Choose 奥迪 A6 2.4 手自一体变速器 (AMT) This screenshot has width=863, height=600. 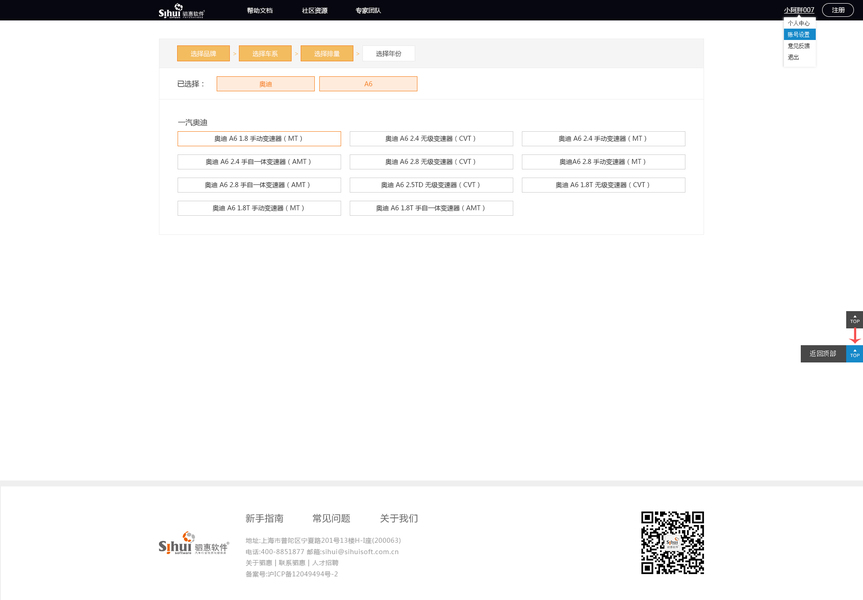coord(259,162)
